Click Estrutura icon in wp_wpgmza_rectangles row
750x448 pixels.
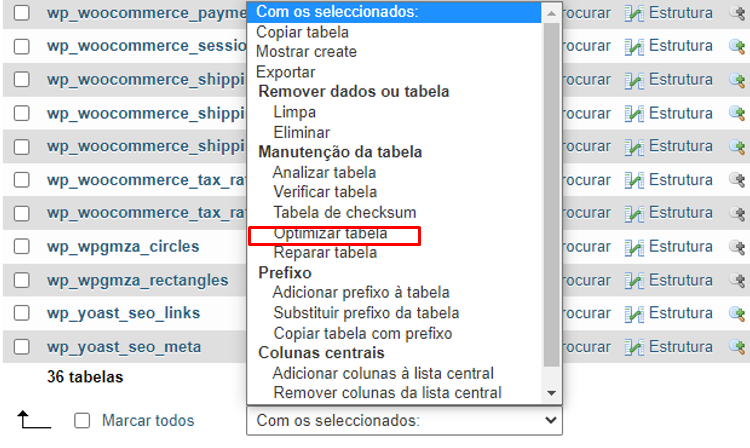pyautogui.click(x=634, y=280)
